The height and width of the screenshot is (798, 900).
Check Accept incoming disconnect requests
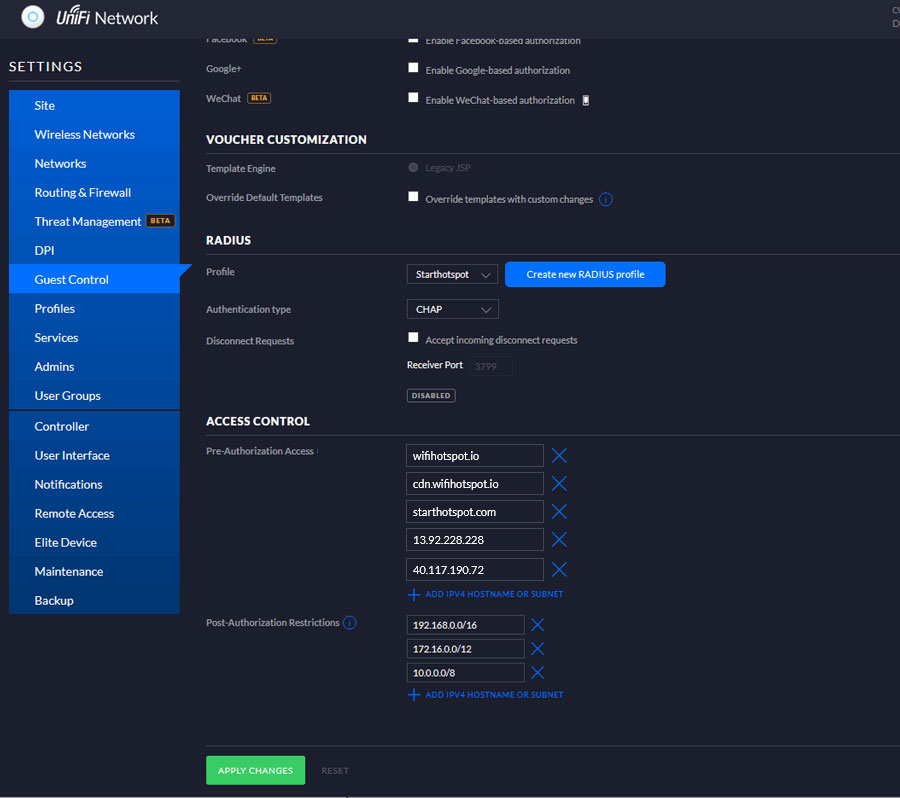pyautogui.click(x=413, y=338)
